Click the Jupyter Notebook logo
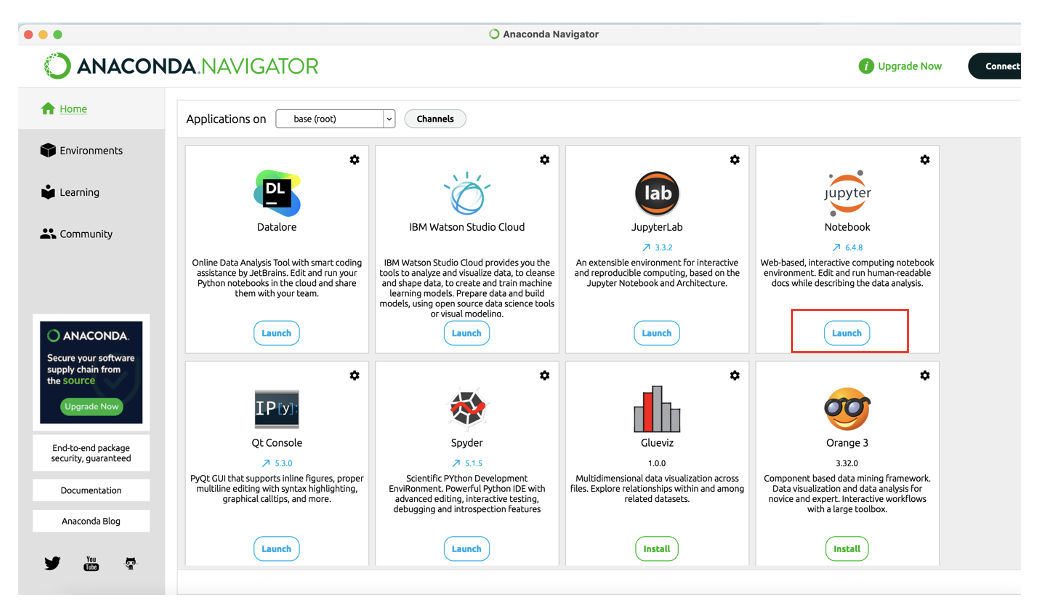The width and height of the screenshot is (1052, 606). (847, 193)
